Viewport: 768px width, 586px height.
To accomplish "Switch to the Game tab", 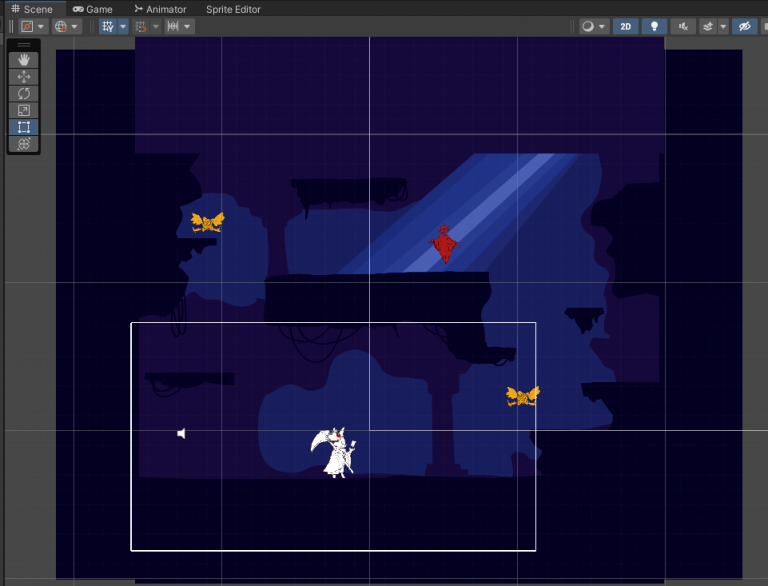I will [92, 9].
